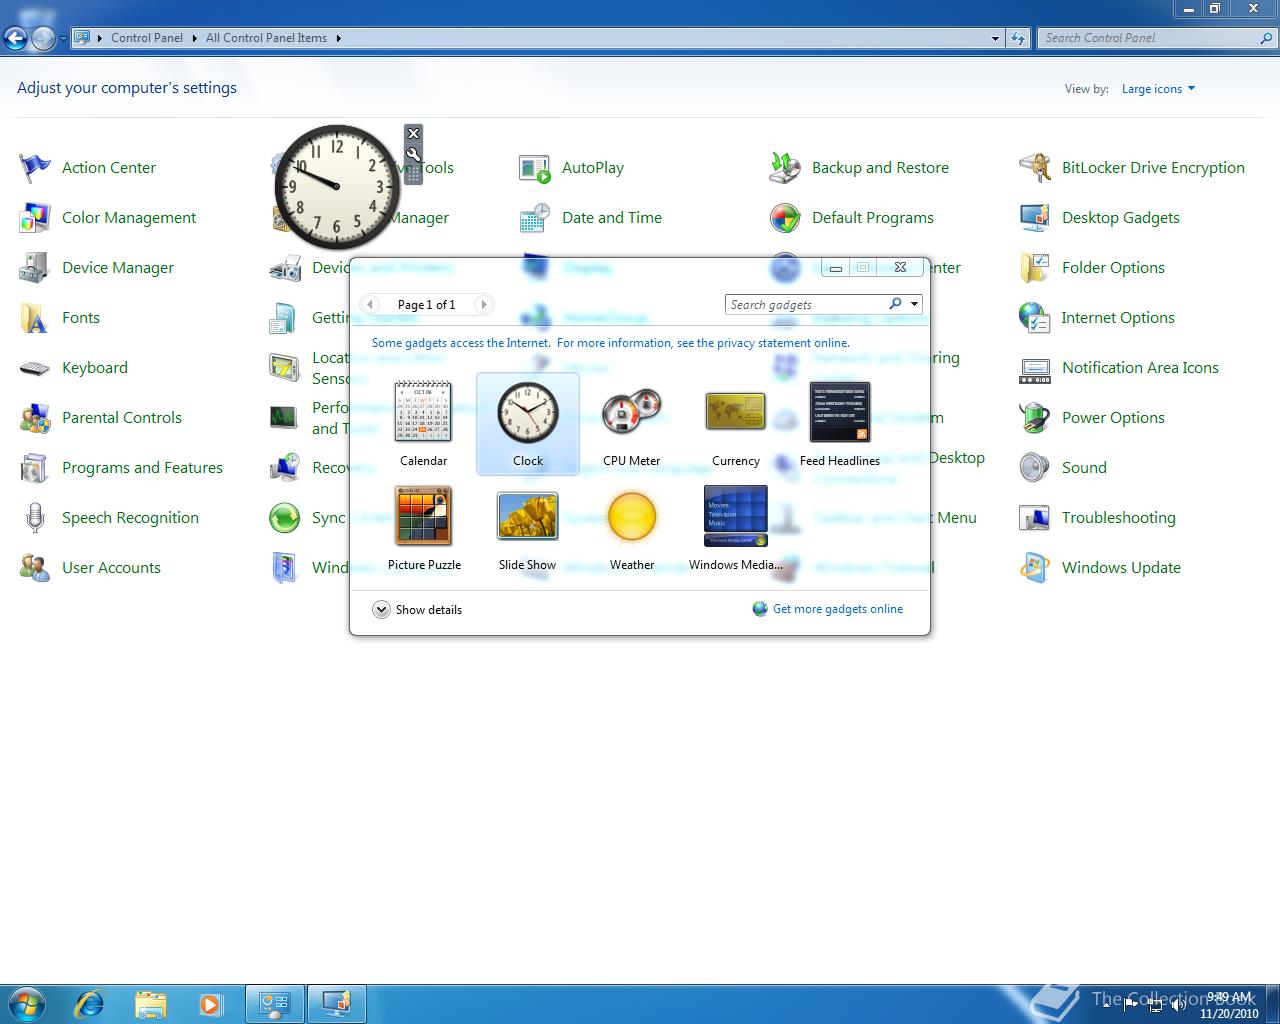
Task: Open the Ease of Access / gadgets taskbar button
Action: pyautogui.click(x=336, y=1003)
